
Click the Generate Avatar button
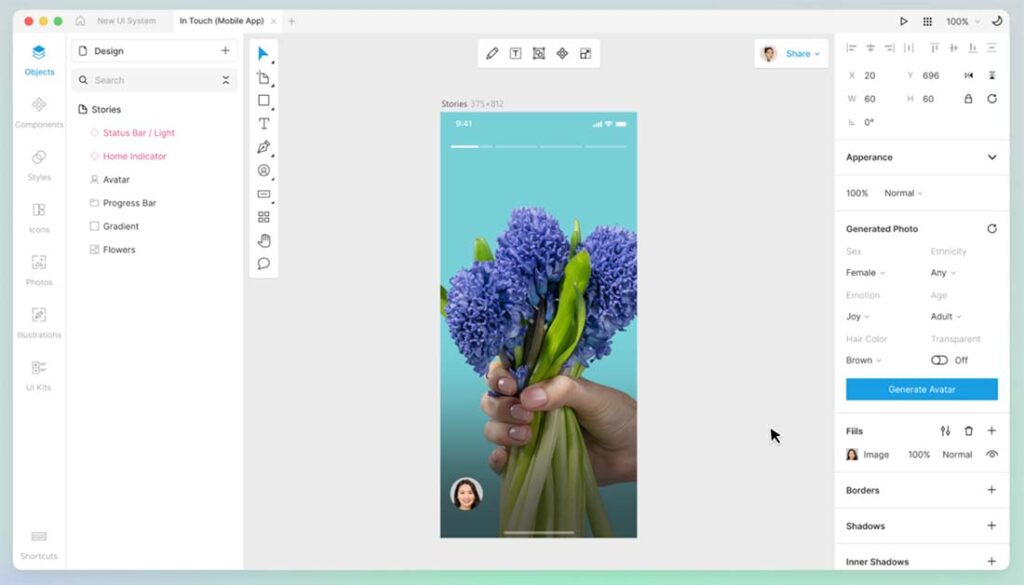(921, 389)
